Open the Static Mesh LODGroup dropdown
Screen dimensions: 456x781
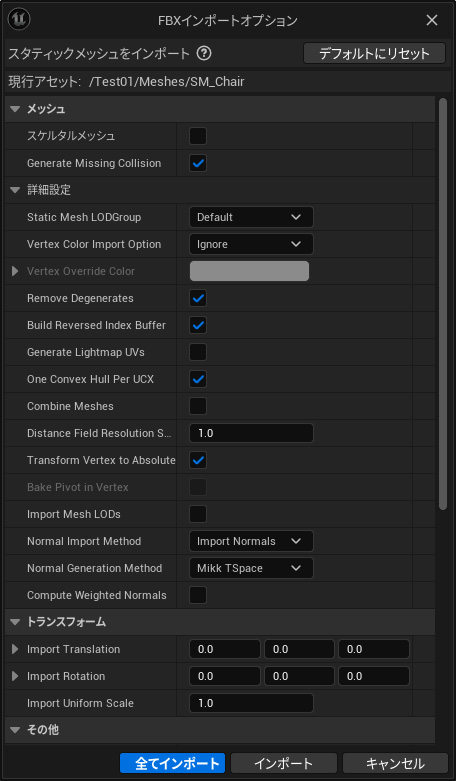point(251,217)
